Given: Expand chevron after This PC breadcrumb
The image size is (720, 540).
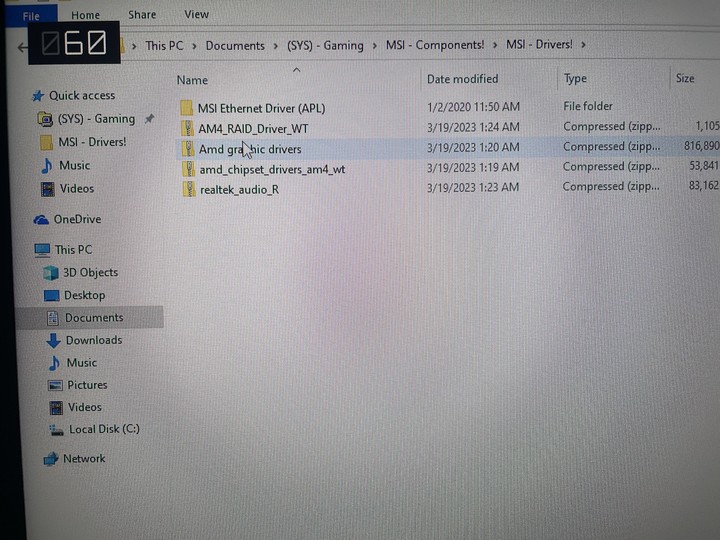Looking at the screenshot, I should [194, 46].
